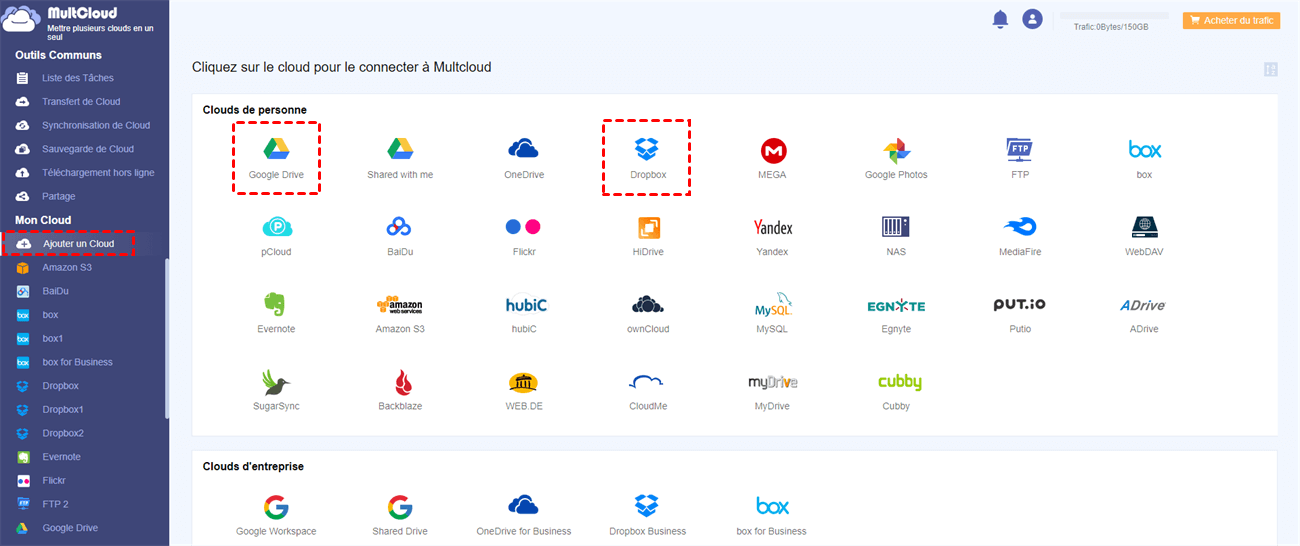Choose Cubby cloud

click(899, 382)
